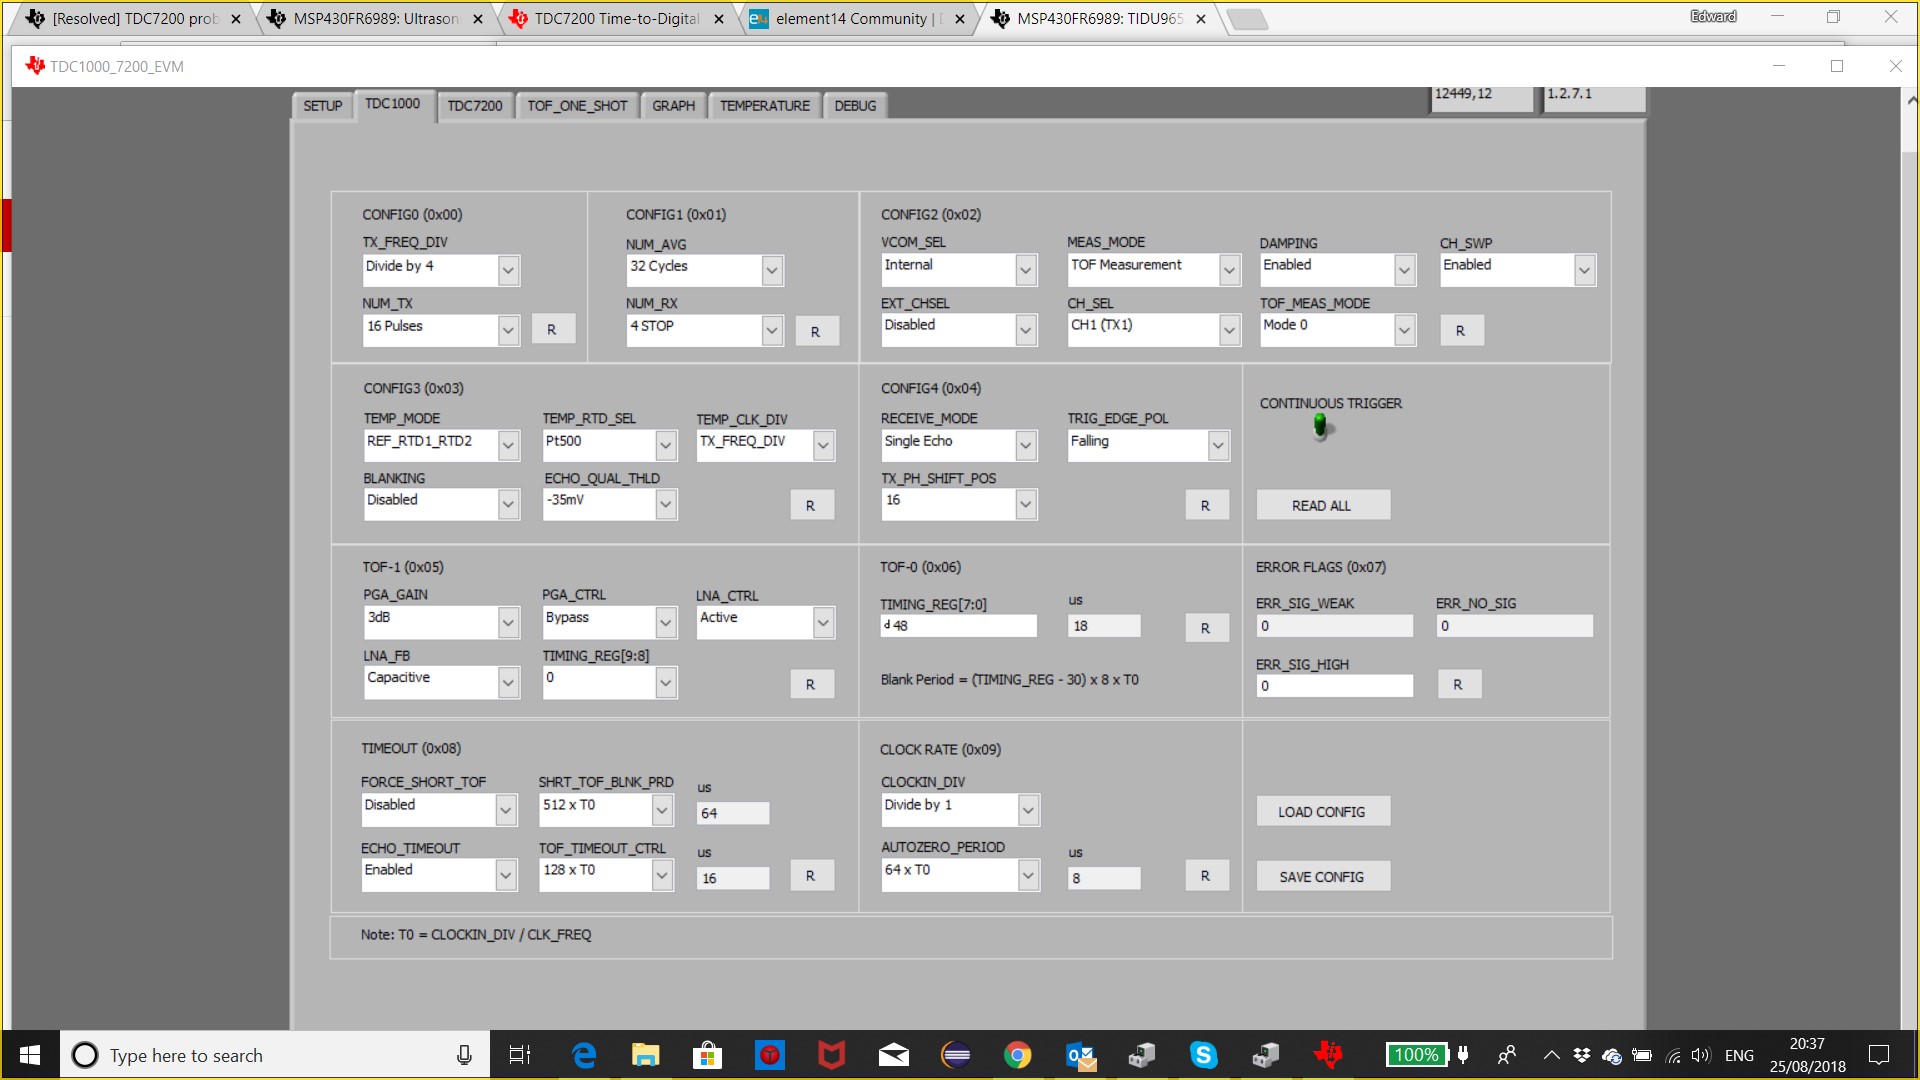The width and height of the screenshot is (1920, 1080).
Task: Show hidden system tray icons
Action: [x=1551, y=1055]
